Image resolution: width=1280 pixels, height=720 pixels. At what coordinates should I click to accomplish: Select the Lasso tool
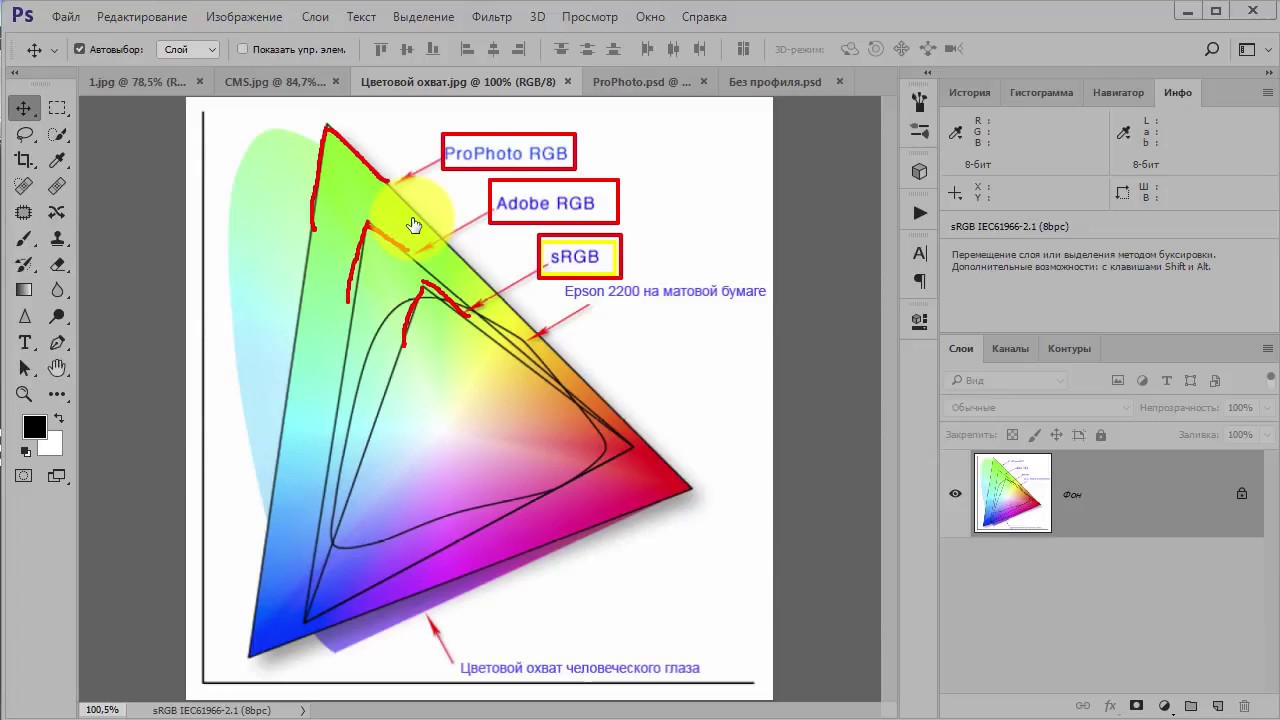coord(24,134)
